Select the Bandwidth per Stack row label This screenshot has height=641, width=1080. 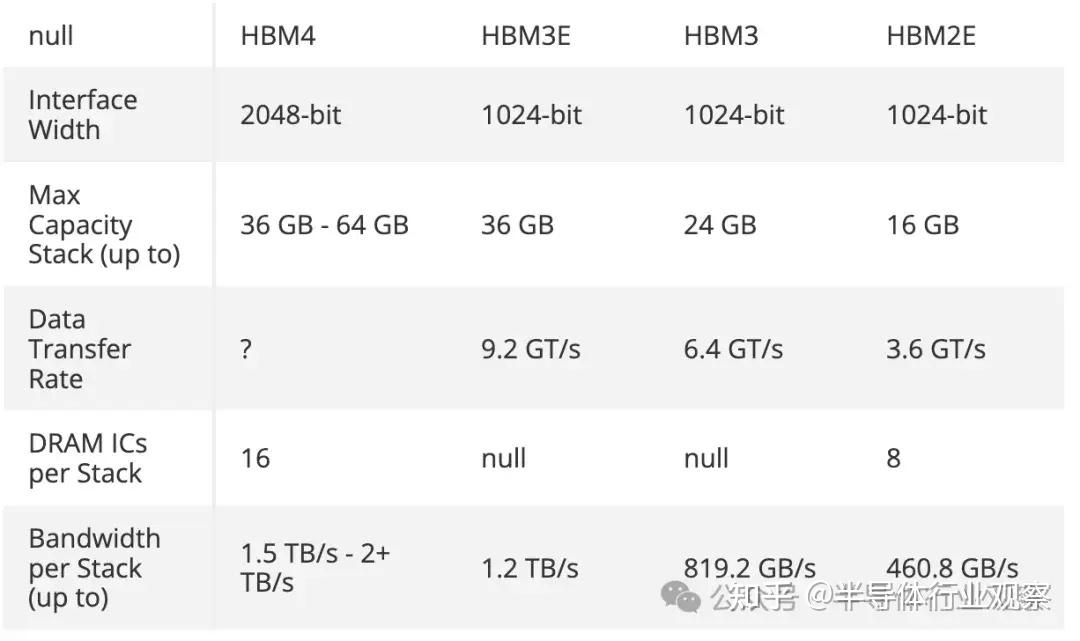[94, 568]
